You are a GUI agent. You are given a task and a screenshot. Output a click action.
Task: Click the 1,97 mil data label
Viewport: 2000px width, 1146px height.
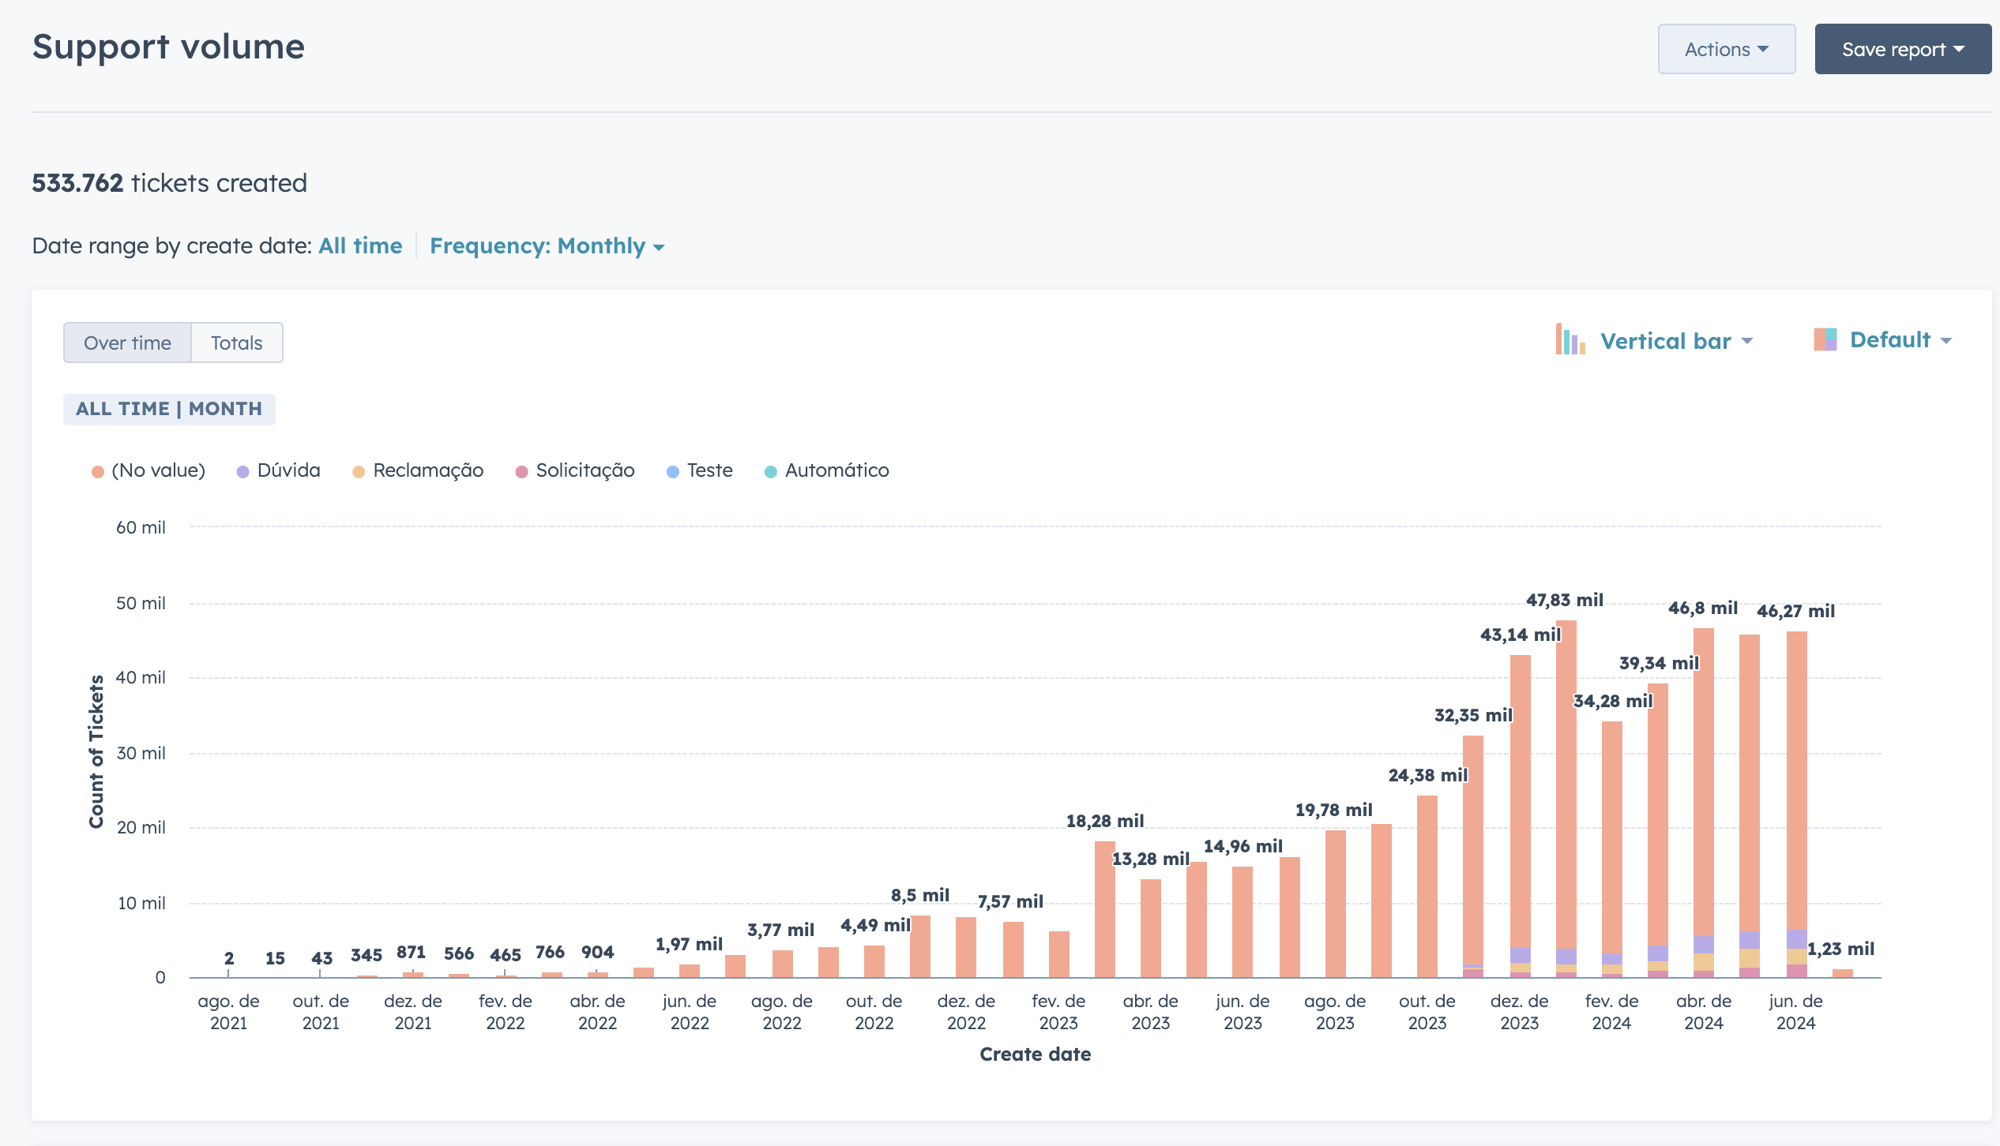689,944
